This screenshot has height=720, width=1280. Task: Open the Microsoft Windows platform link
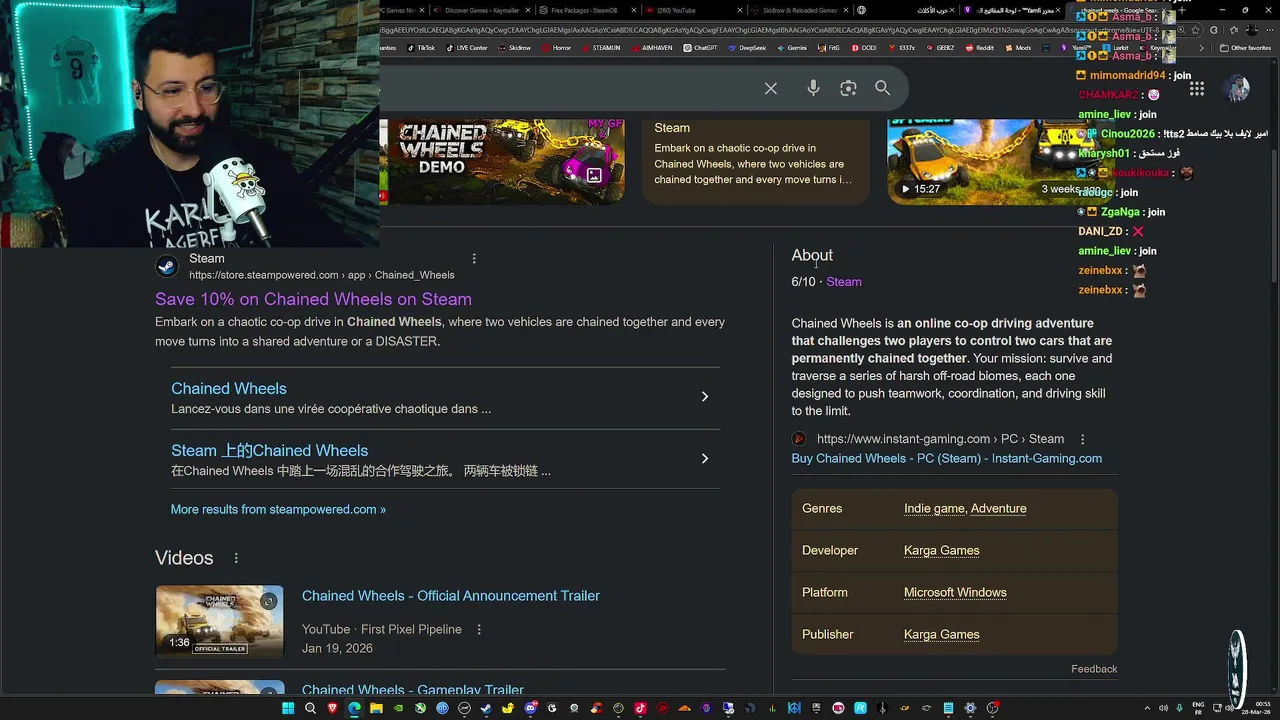(955, 593)
